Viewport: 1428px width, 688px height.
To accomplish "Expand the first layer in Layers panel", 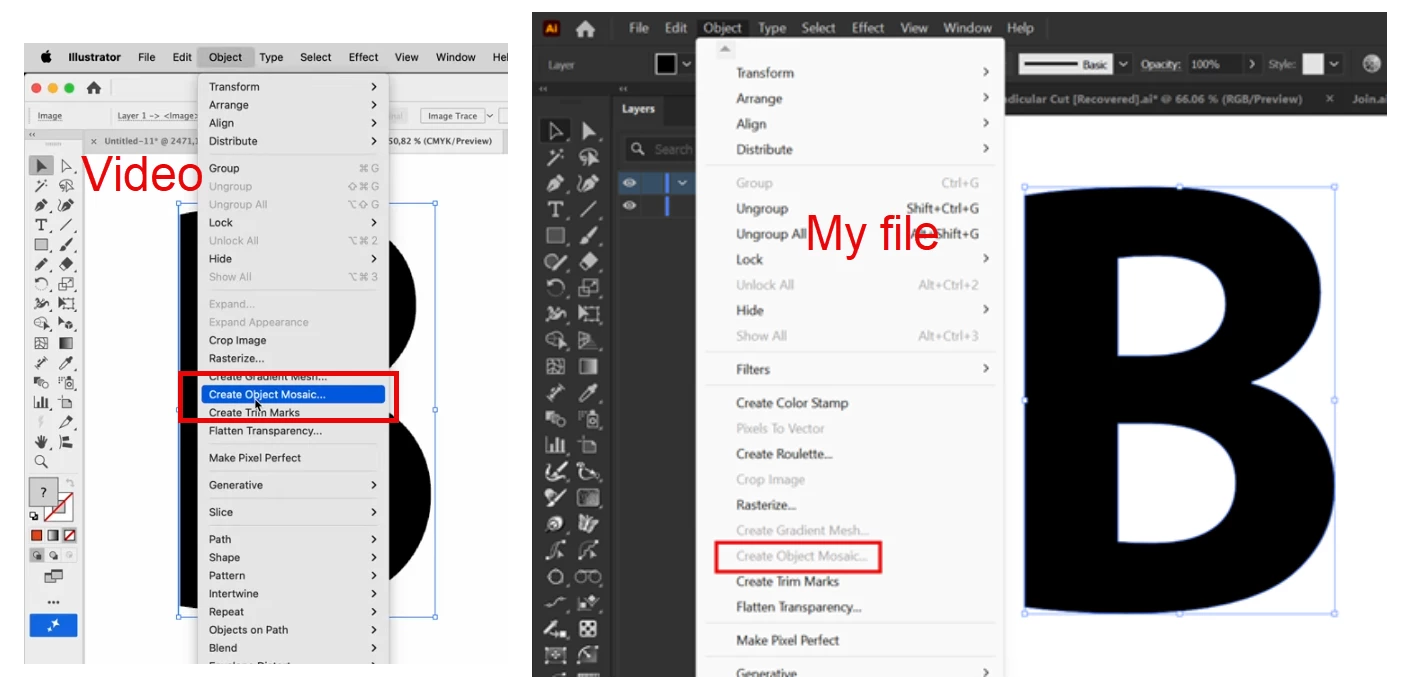I will [683, 183].
